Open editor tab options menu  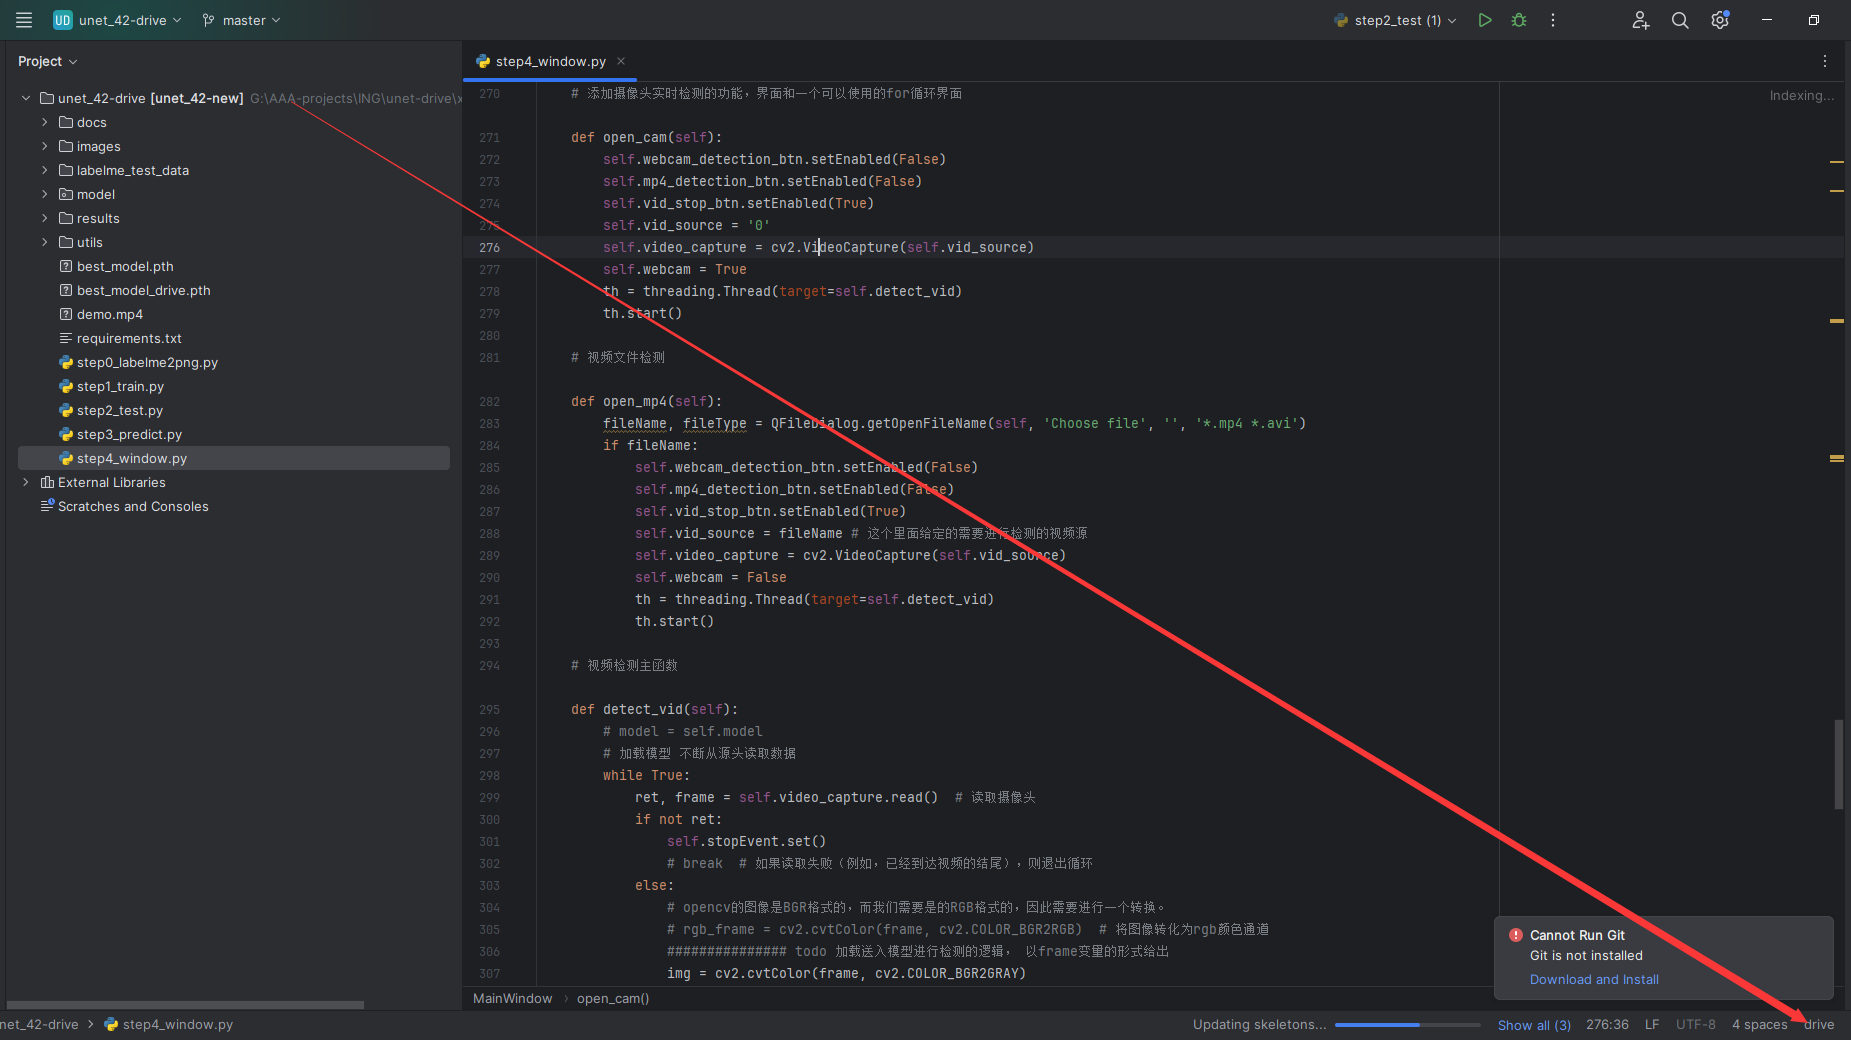[1825, 61]
